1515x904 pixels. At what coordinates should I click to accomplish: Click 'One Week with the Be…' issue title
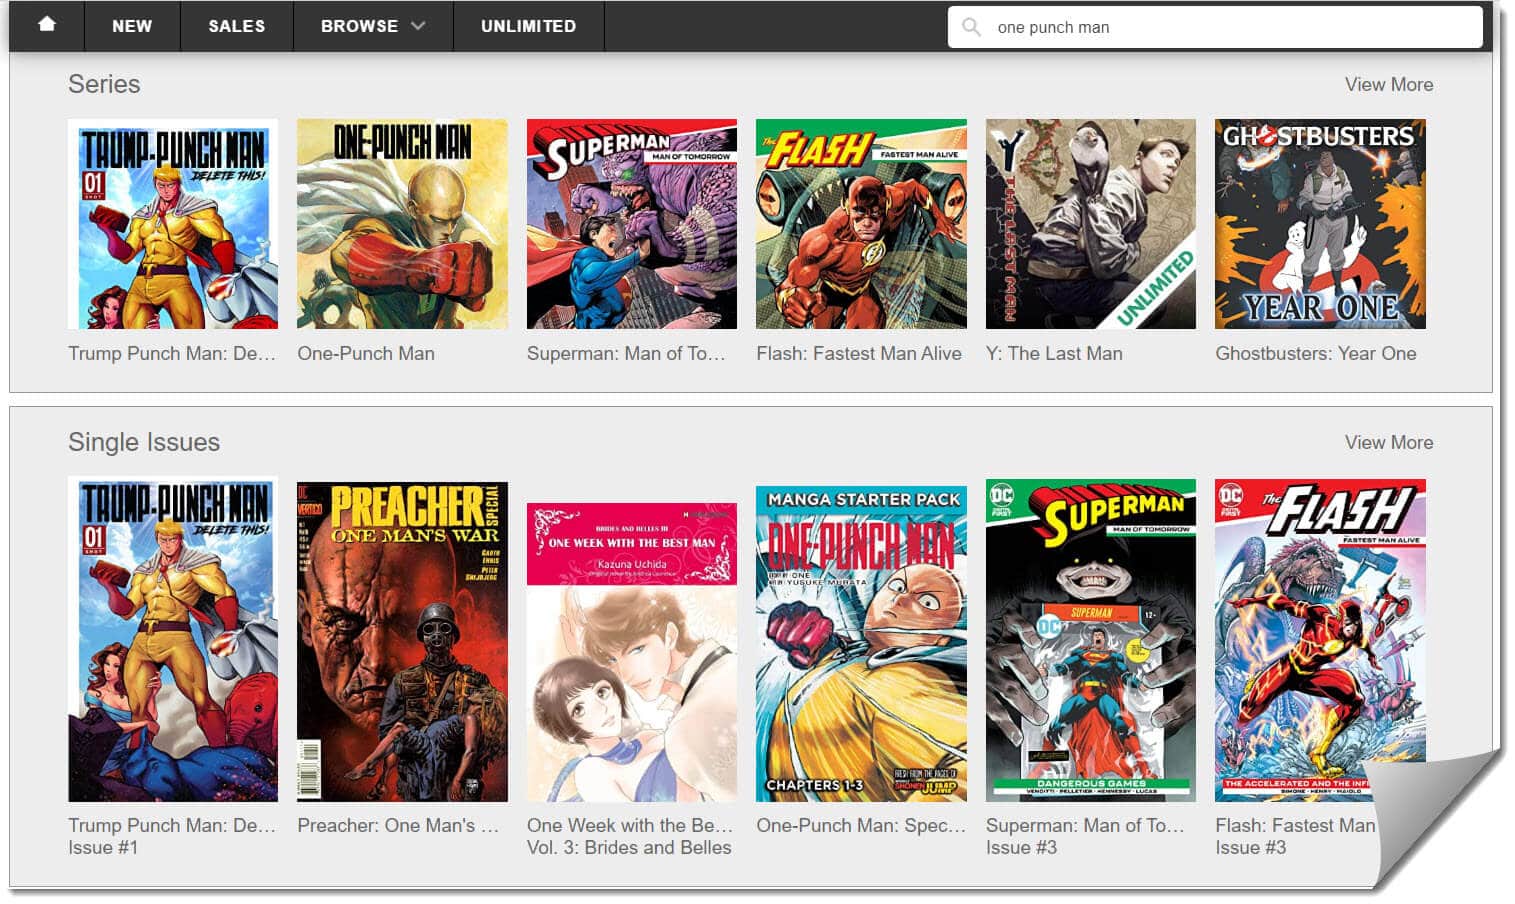630,825
